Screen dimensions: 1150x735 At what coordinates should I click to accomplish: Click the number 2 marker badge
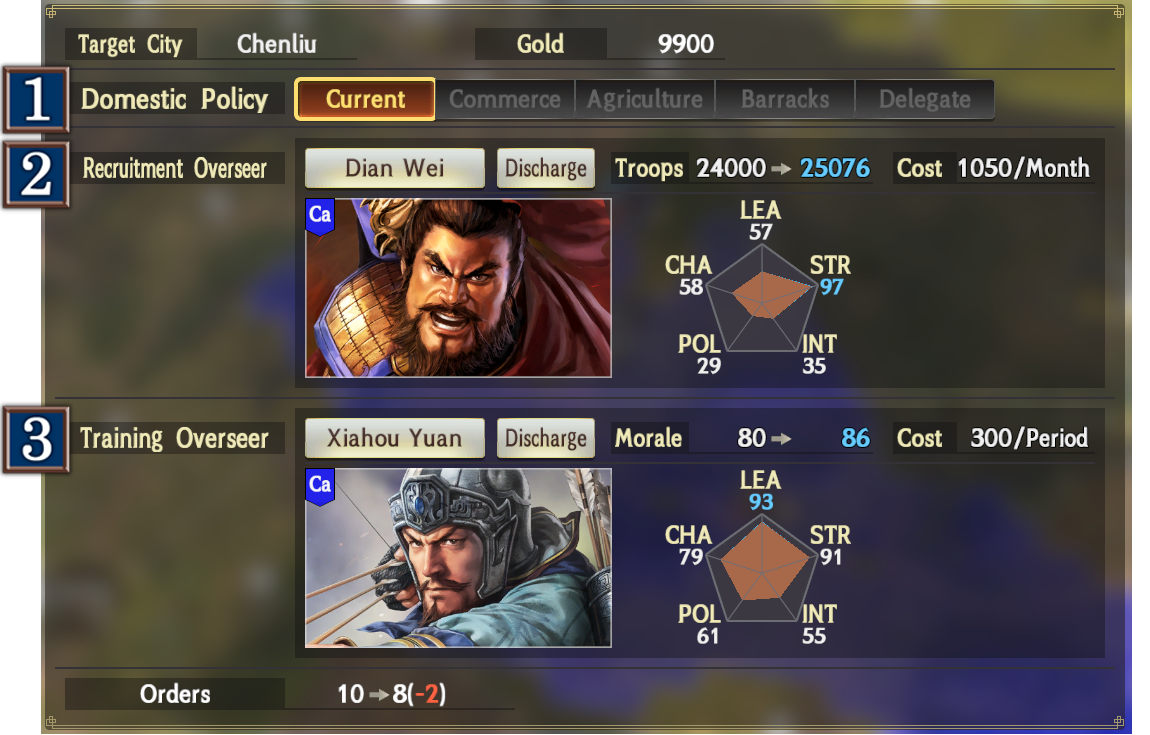click(36, 175)
